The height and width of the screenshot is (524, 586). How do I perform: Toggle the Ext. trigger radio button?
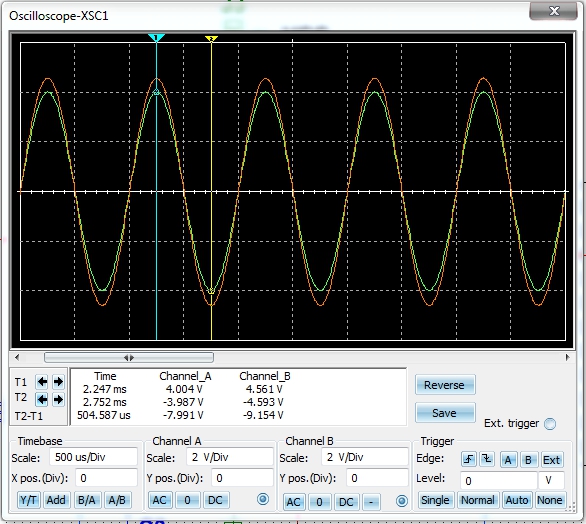(x=550, y=424)
